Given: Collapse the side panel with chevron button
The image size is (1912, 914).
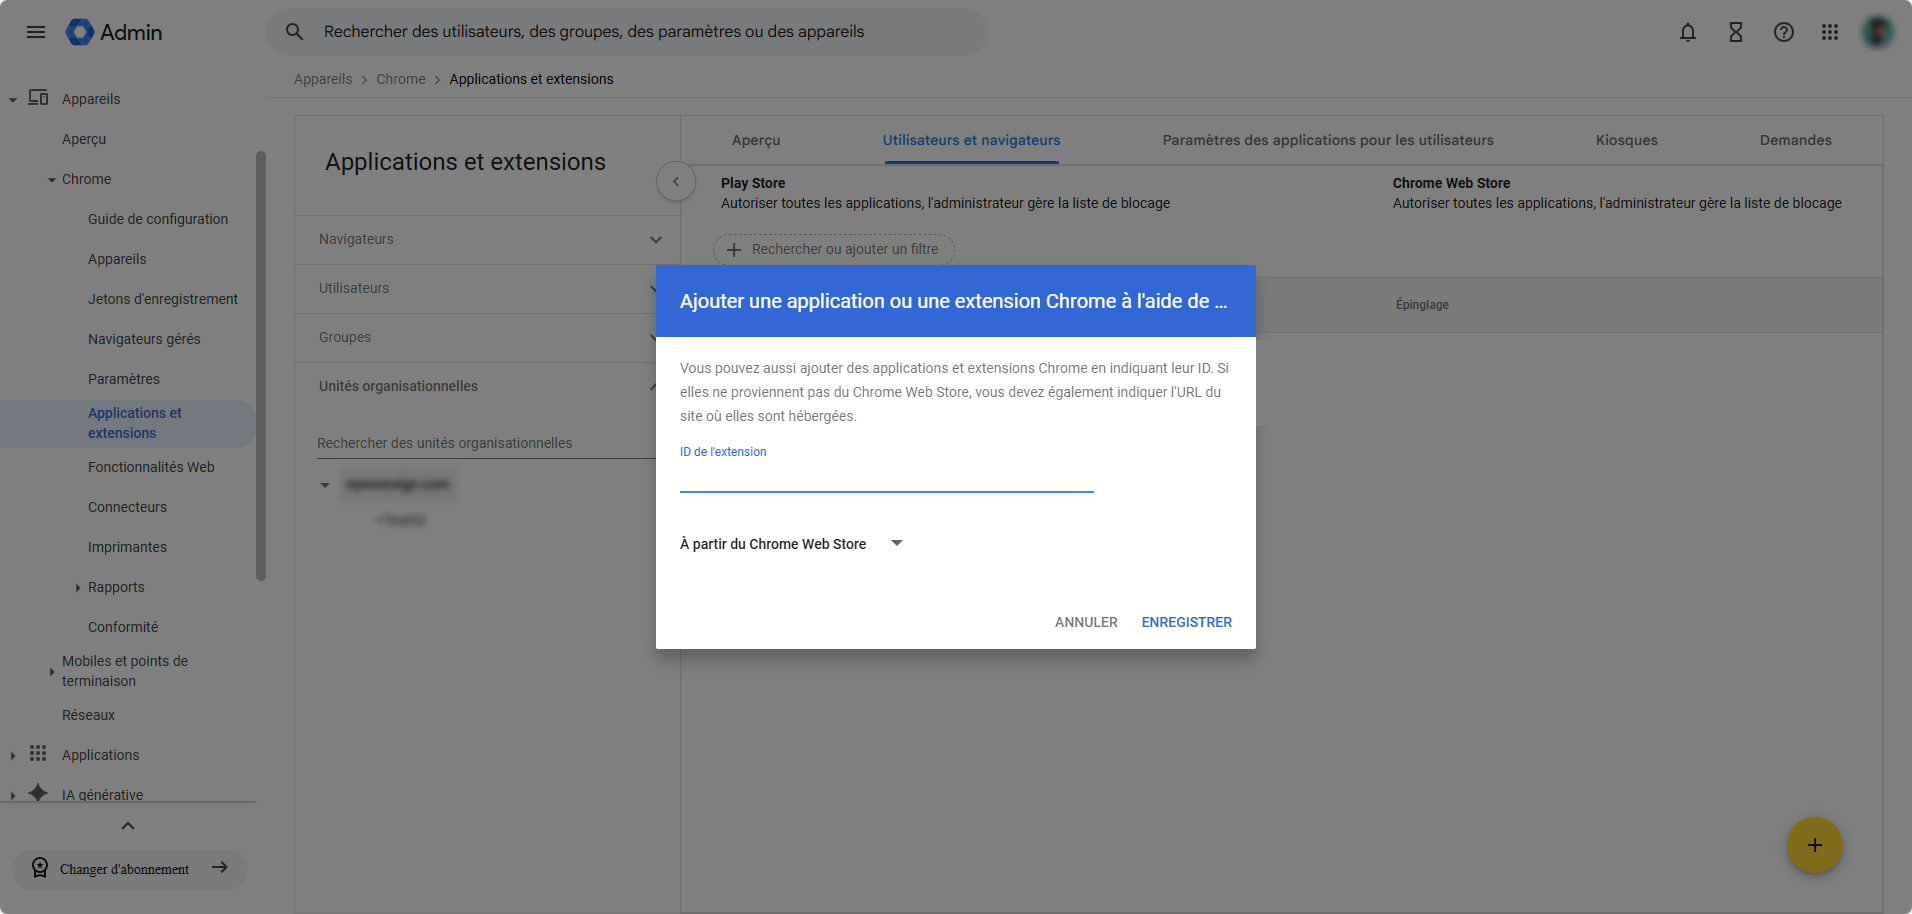Looking at the screenshot, I should click(x=676, y=181).
